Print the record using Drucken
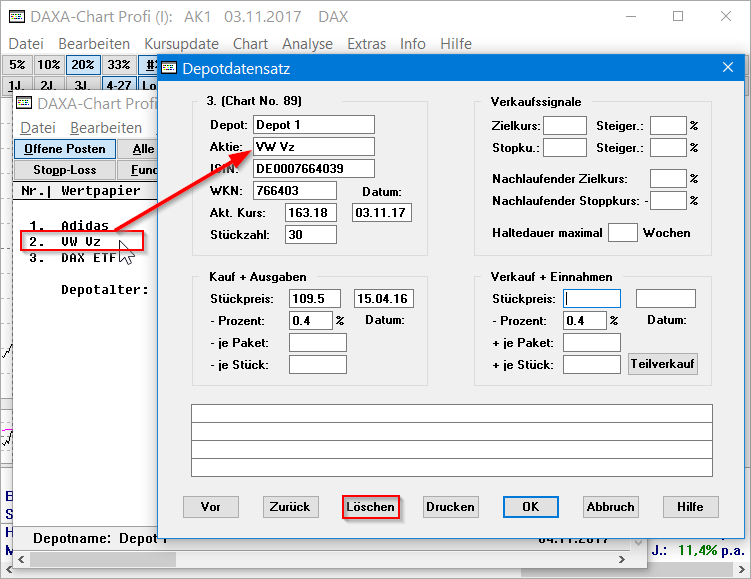 tap(450, 507)
